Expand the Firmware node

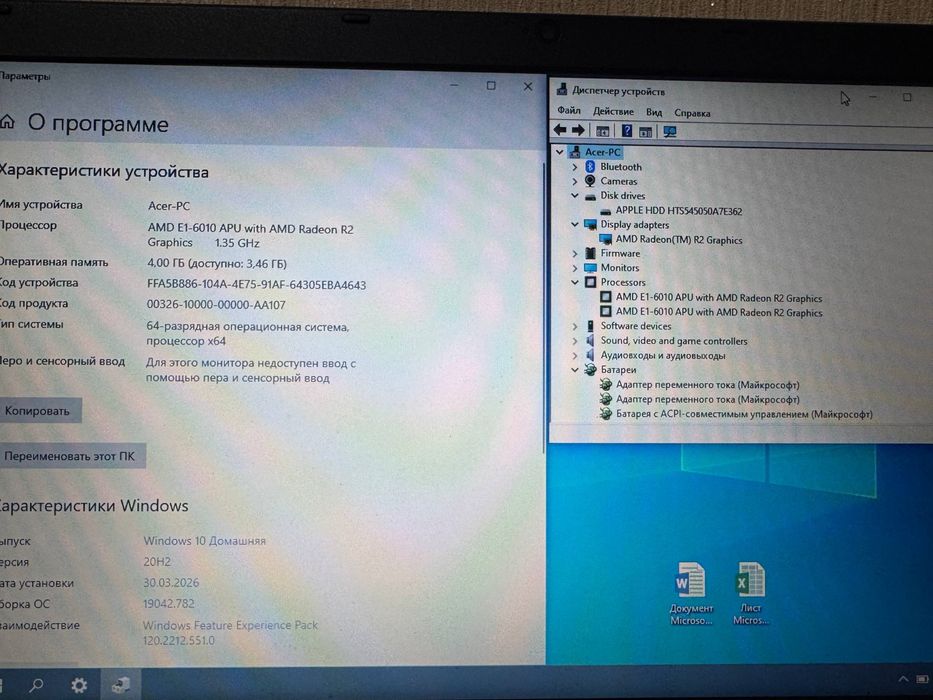[x=575, y=254]
